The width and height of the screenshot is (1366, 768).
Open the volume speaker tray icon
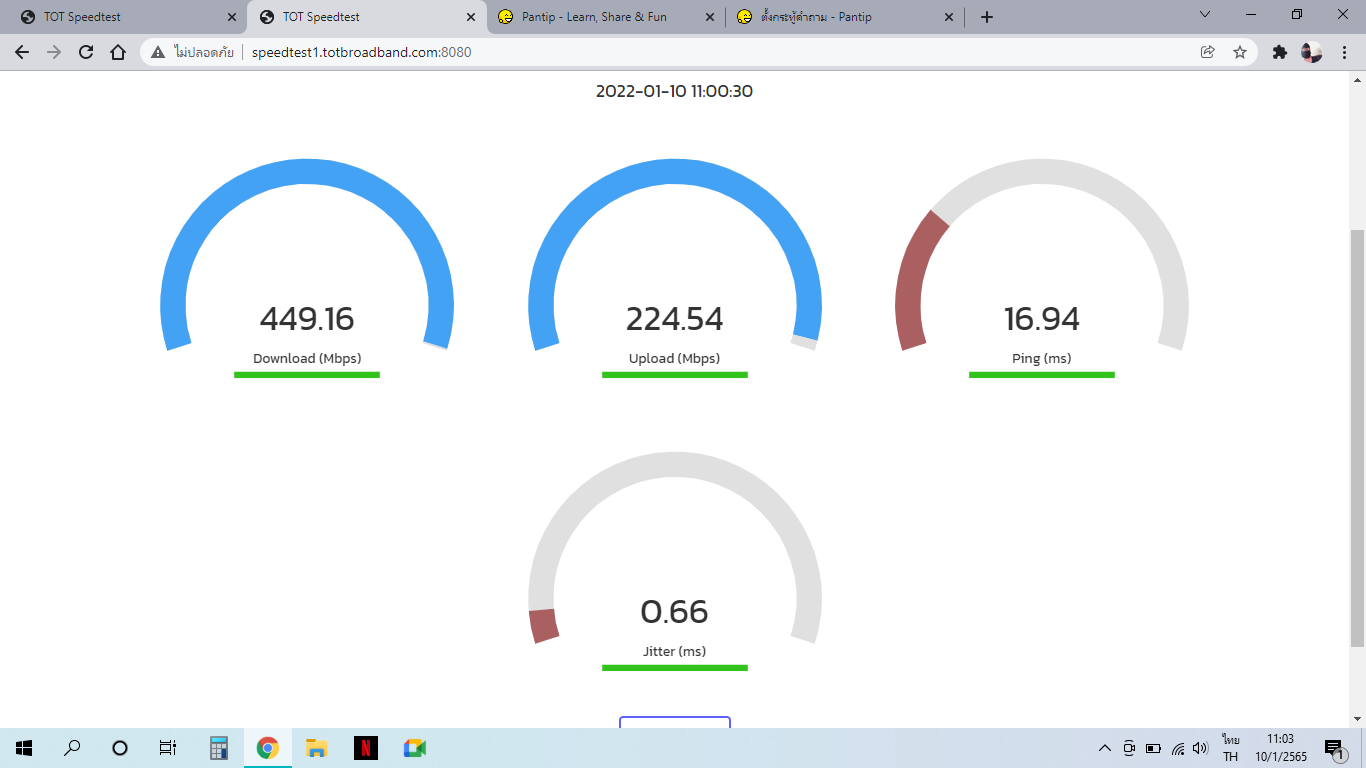point(1201,748)
